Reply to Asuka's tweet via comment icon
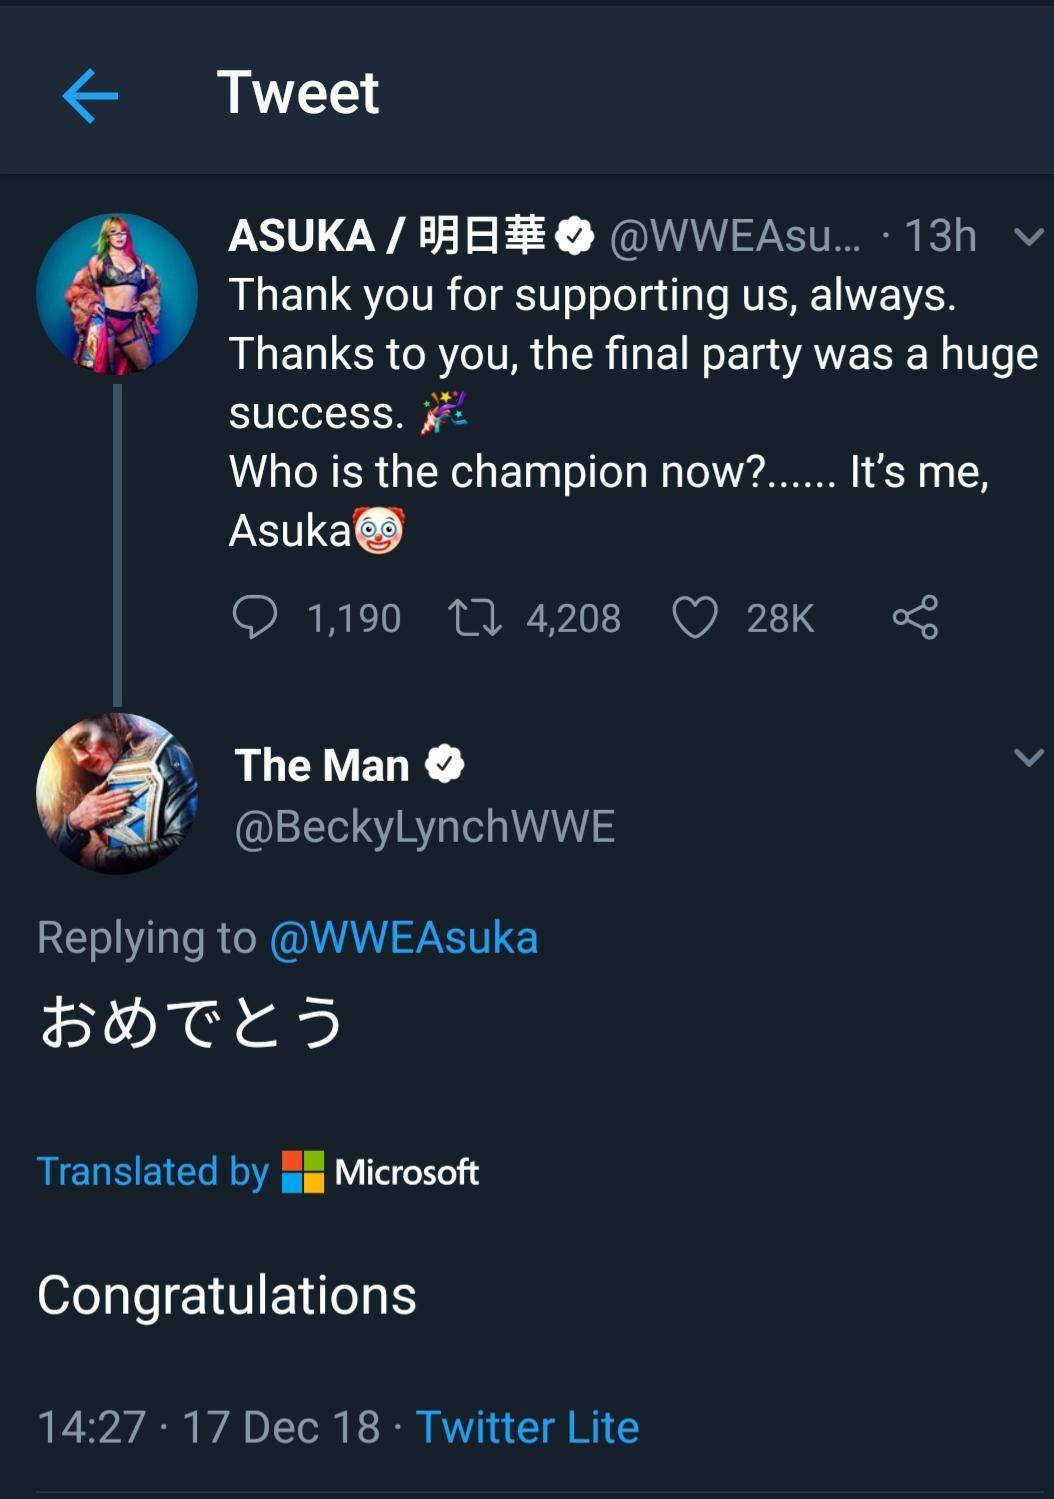 tap(255, 617)
